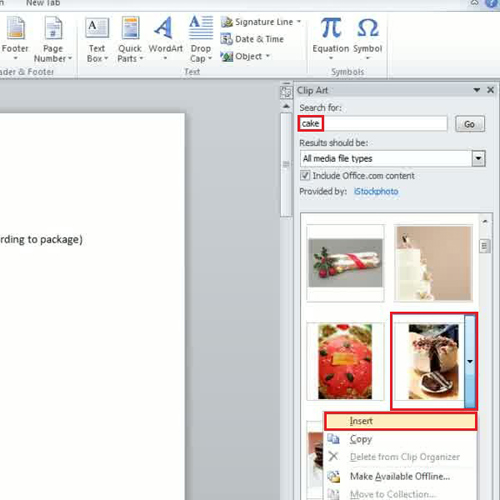The width and height of the screenshot is (500, 500).
Task: Open the chocolate cake clip dropdown arrow
Action: tap(470, 361)
